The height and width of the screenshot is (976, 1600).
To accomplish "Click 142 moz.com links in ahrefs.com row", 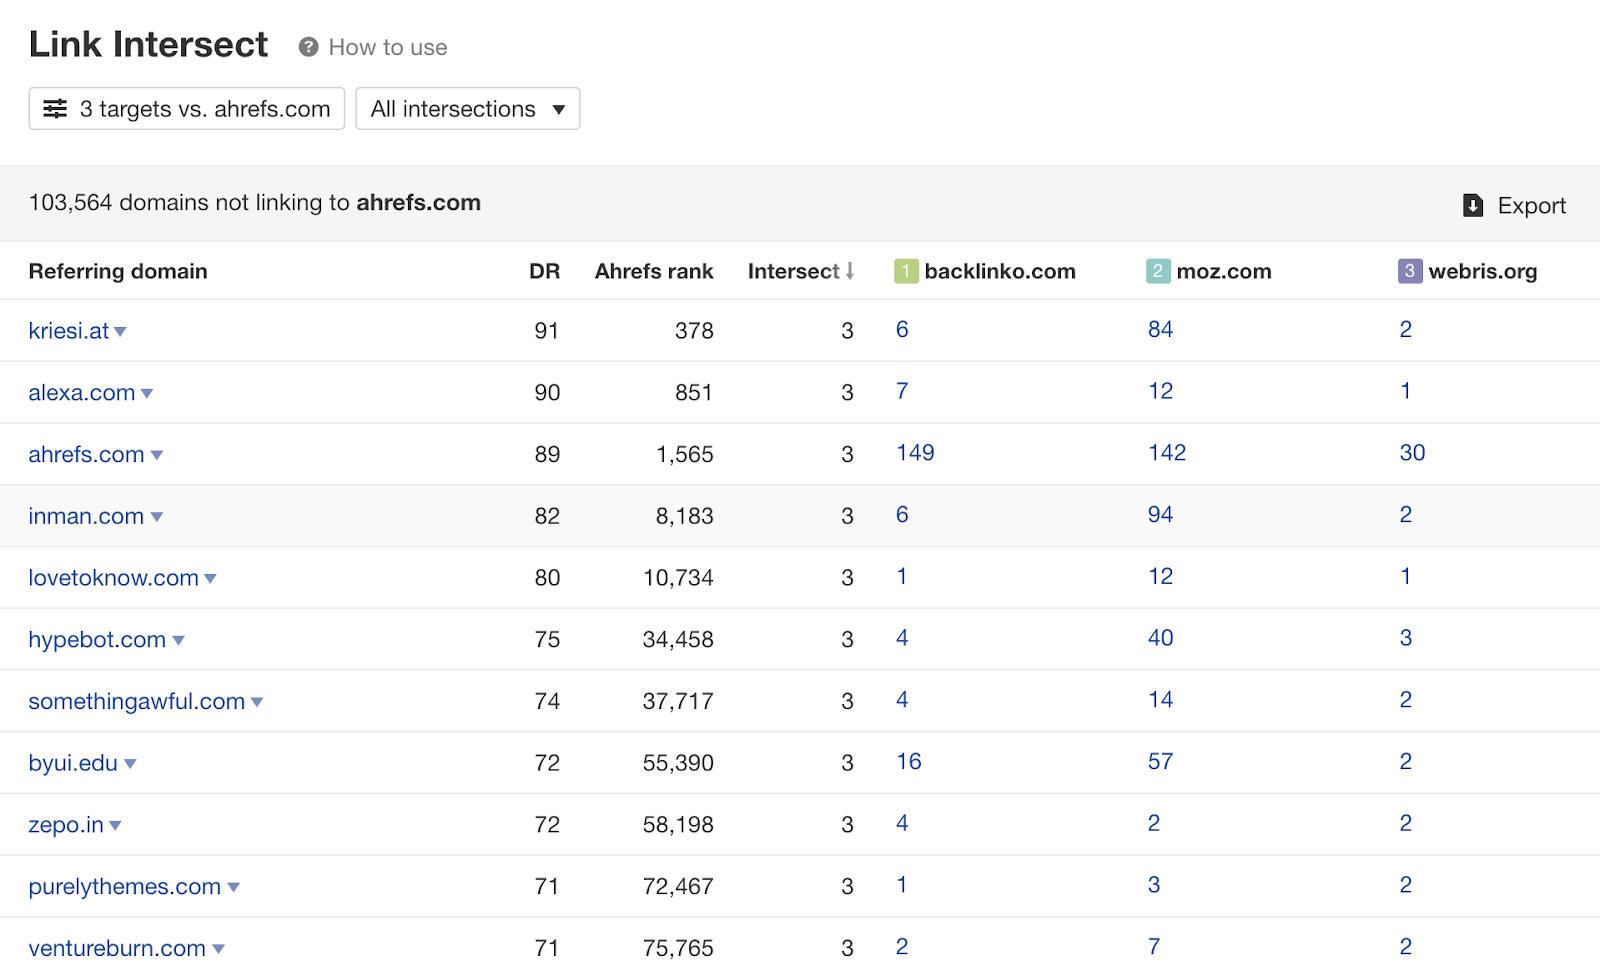I will click(x=1167, y=453).
